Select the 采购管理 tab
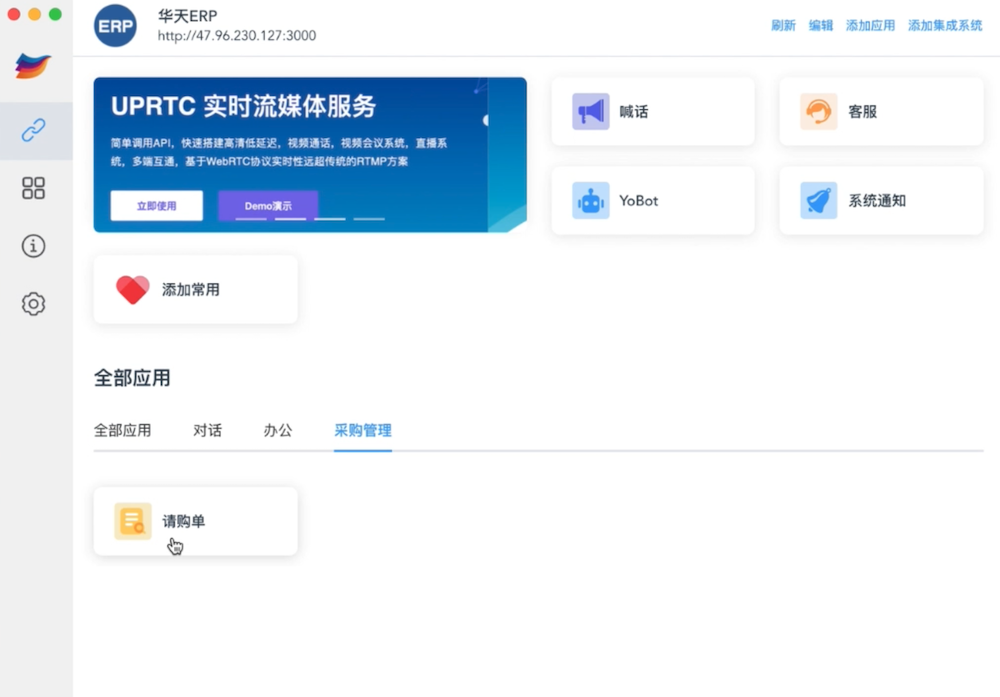The image size is (1000, 697). 363,431
